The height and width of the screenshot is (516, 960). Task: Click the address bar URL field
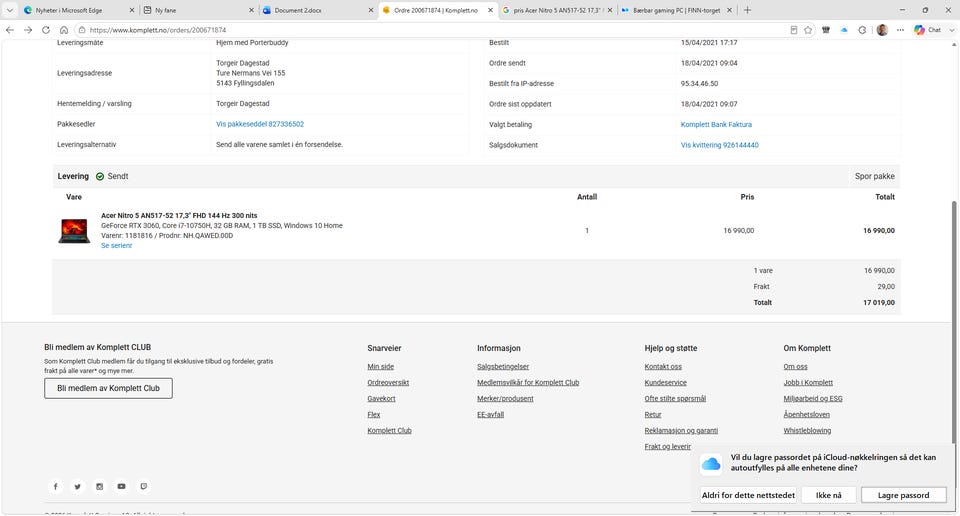click(x=429, y=29)
